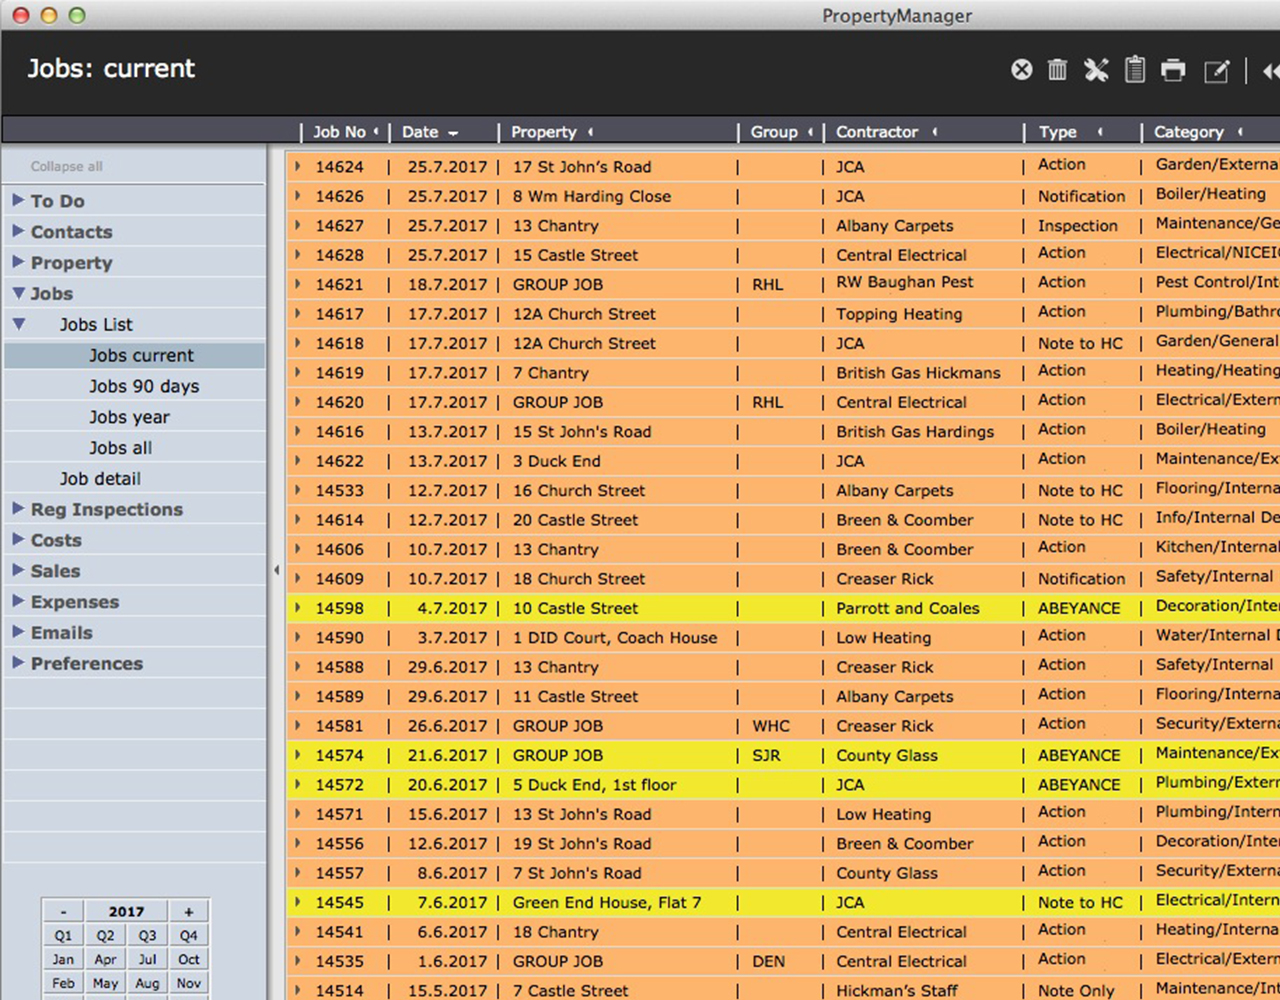The image size is (1280, 1000).
Task: Expand the Reg Inspections section
Action: coord(18,509)
